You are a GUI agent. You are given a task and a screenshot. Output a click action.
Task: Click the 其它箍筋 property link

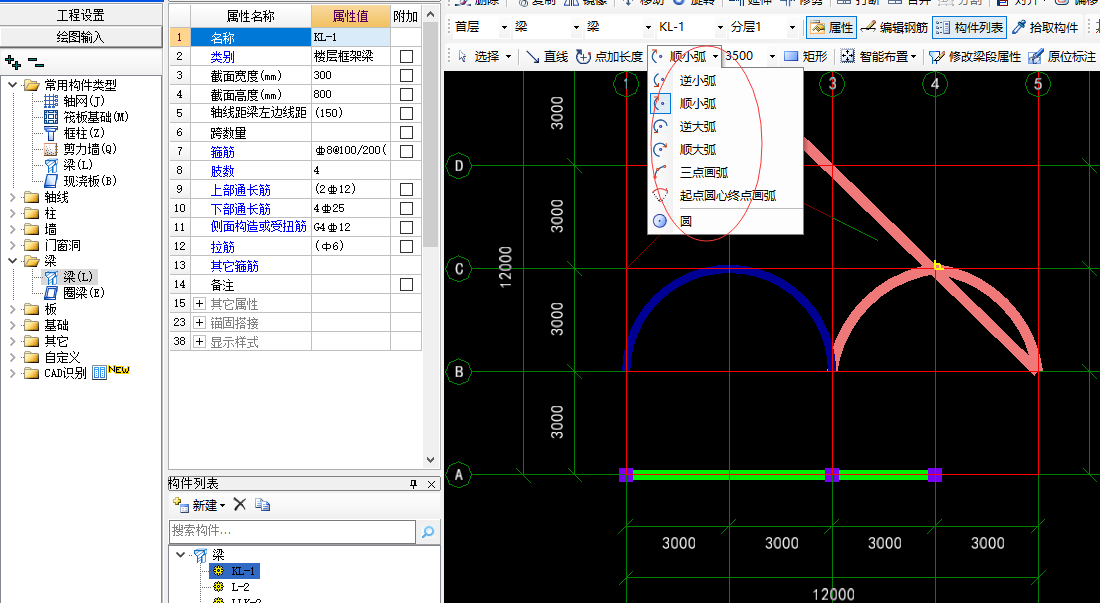coord(234,266)
